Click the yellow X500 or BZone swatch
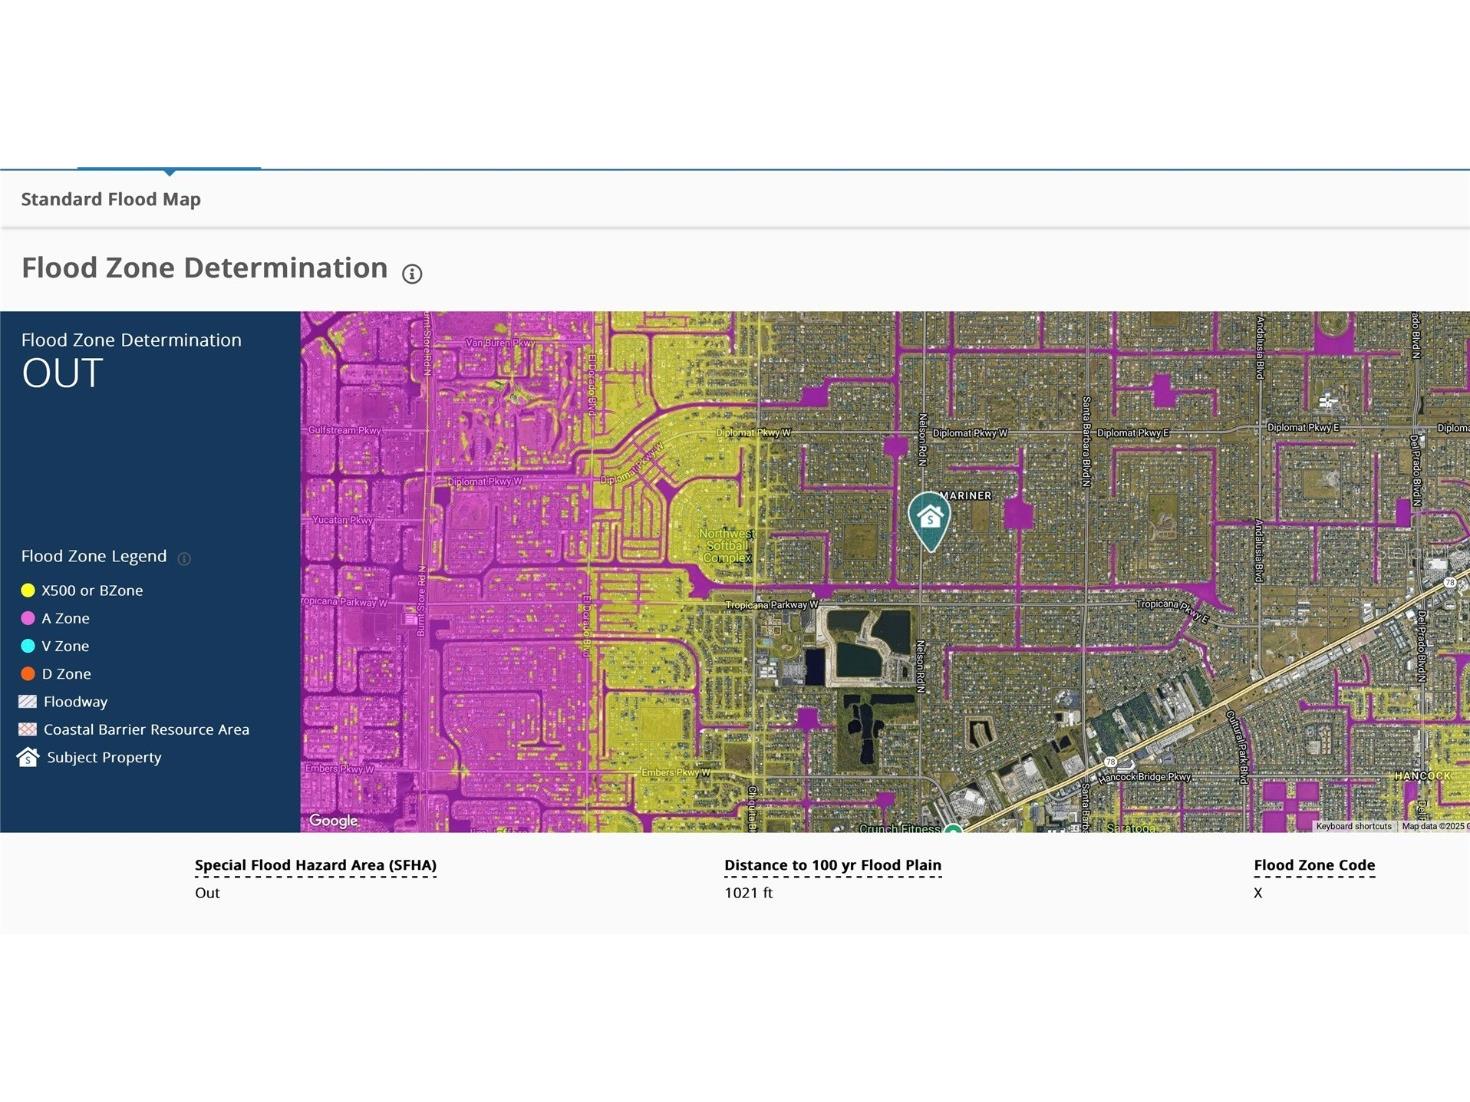Viewport: 1470px width, 1102px height. point(28,591)
